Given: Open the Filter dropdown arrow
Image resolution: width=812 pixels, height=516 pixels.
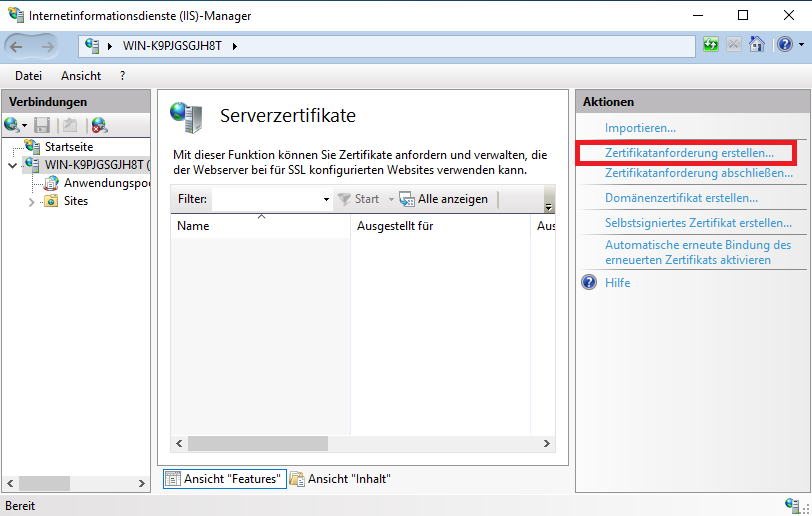Looking at the screenshot, I should coord(326,200).
